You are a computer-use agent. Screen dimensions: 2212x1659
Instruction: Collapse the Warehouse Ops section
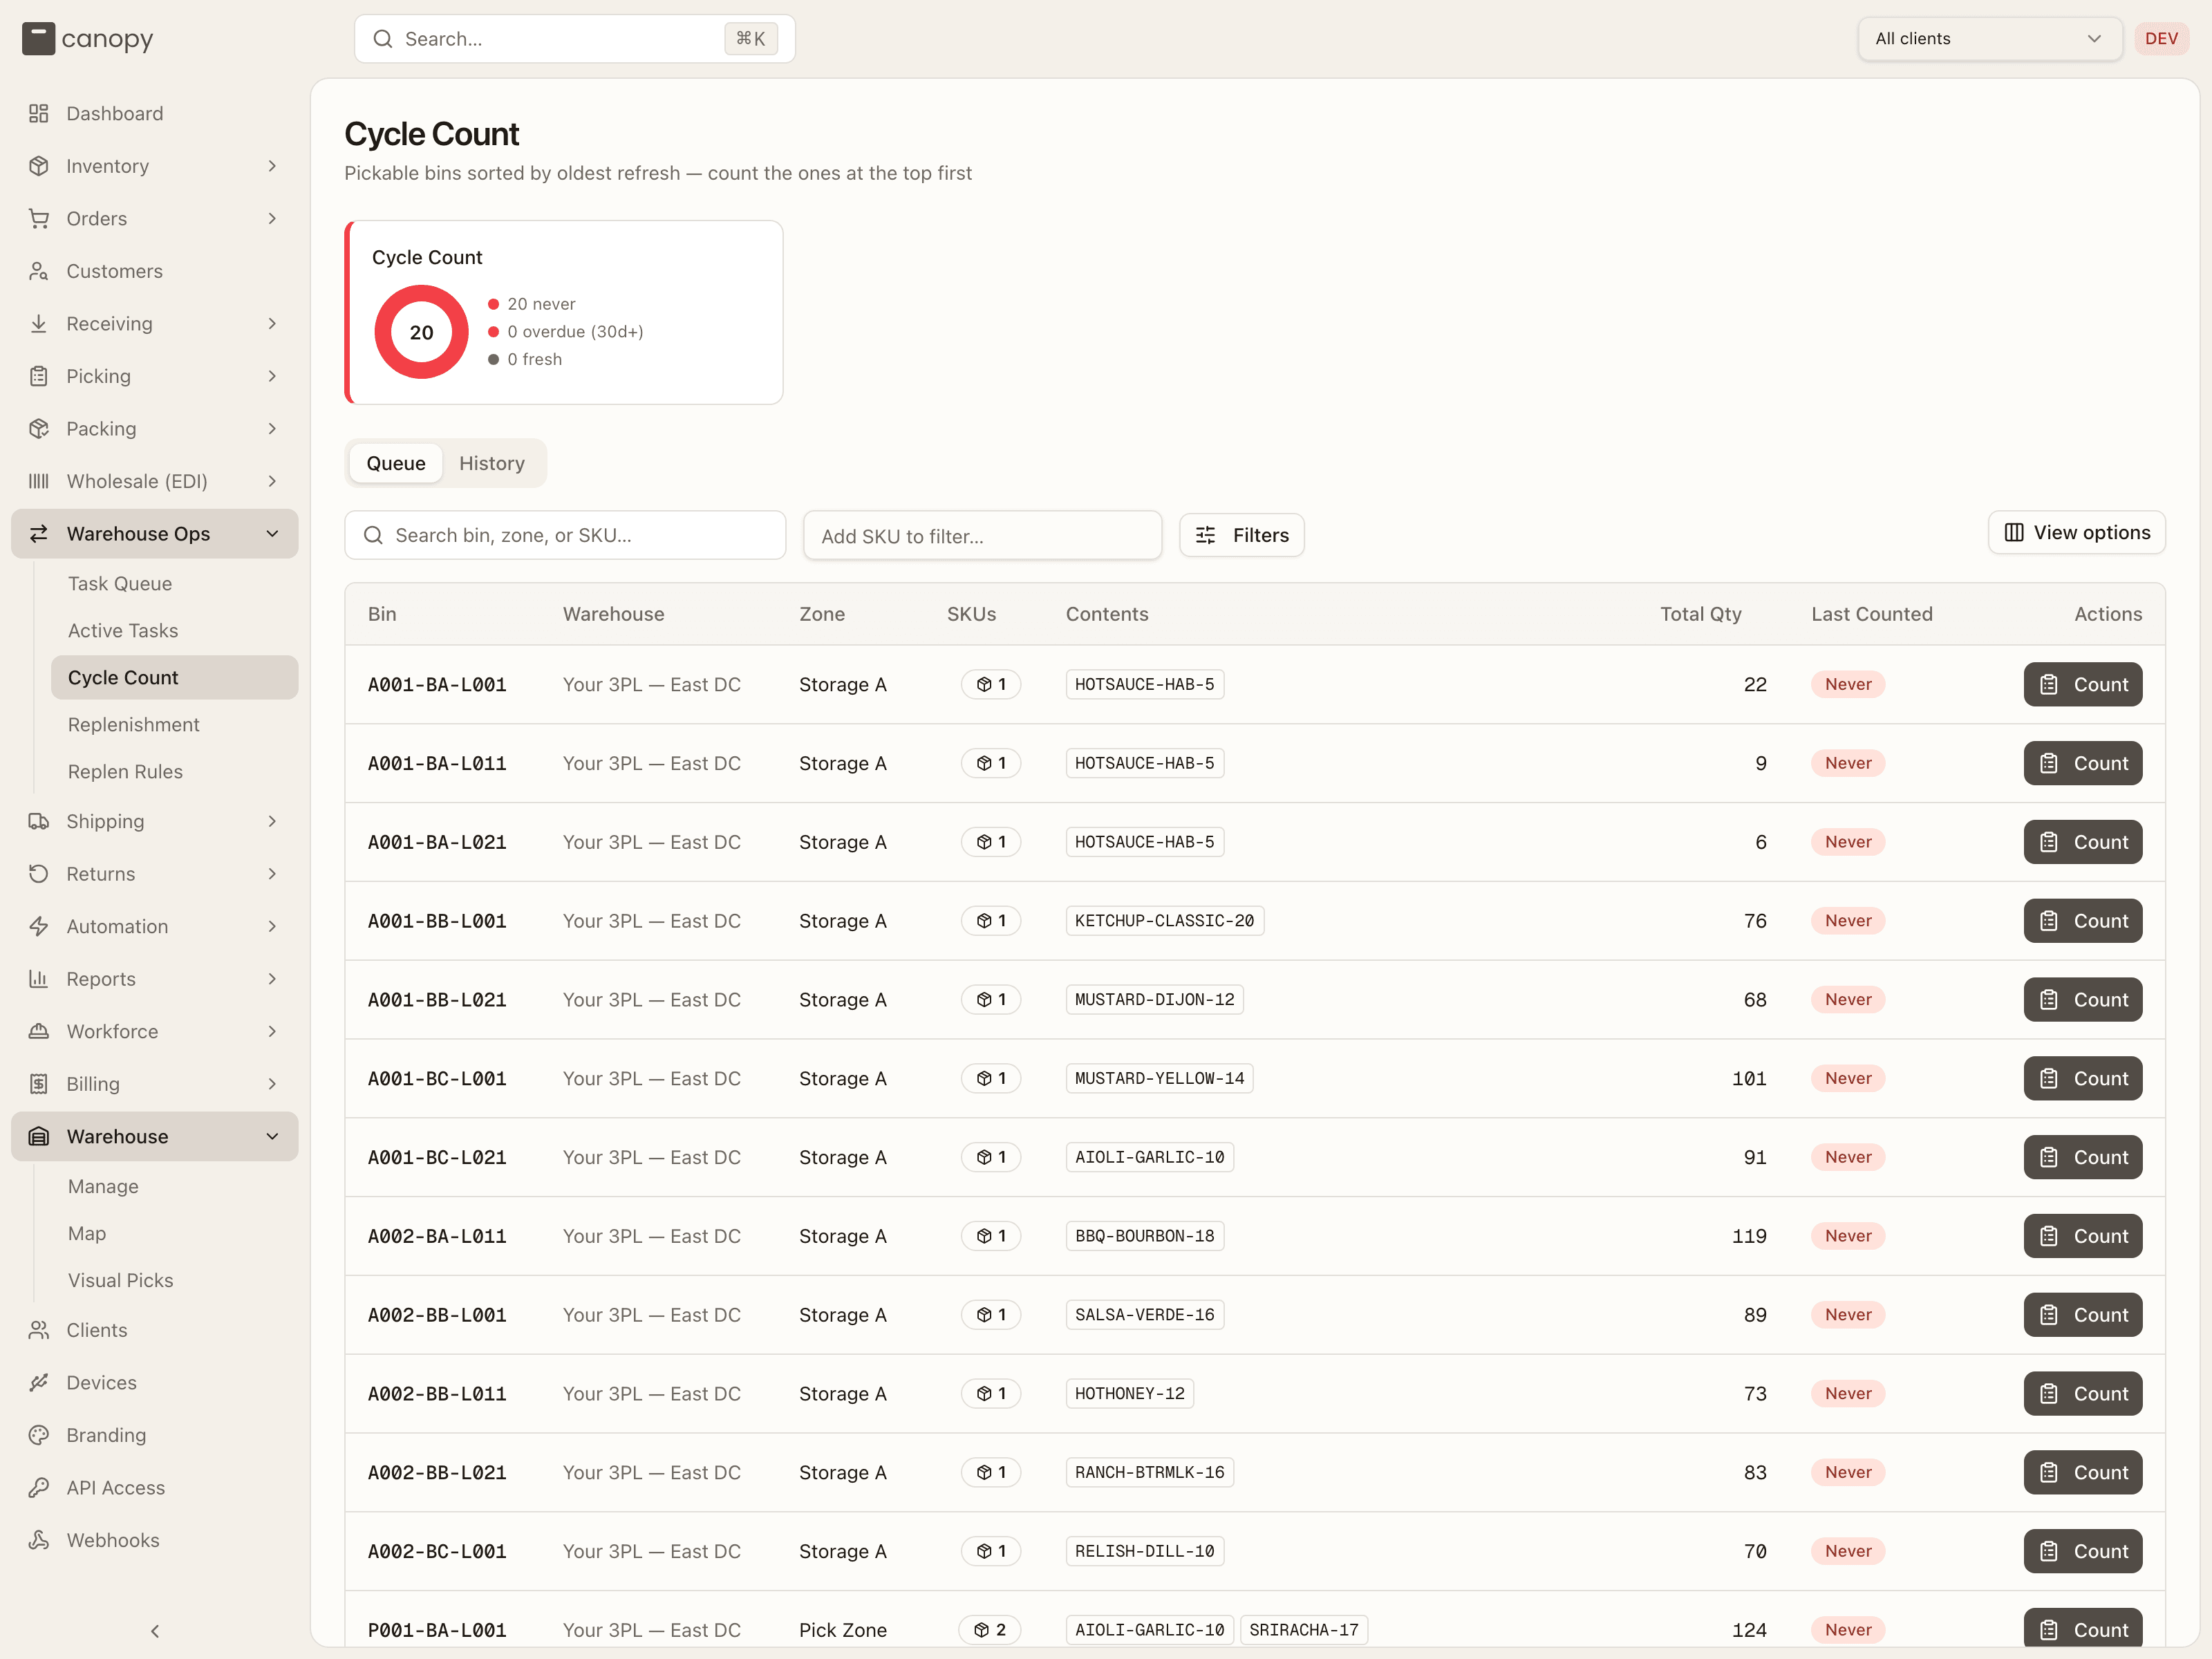coord(272,534)
